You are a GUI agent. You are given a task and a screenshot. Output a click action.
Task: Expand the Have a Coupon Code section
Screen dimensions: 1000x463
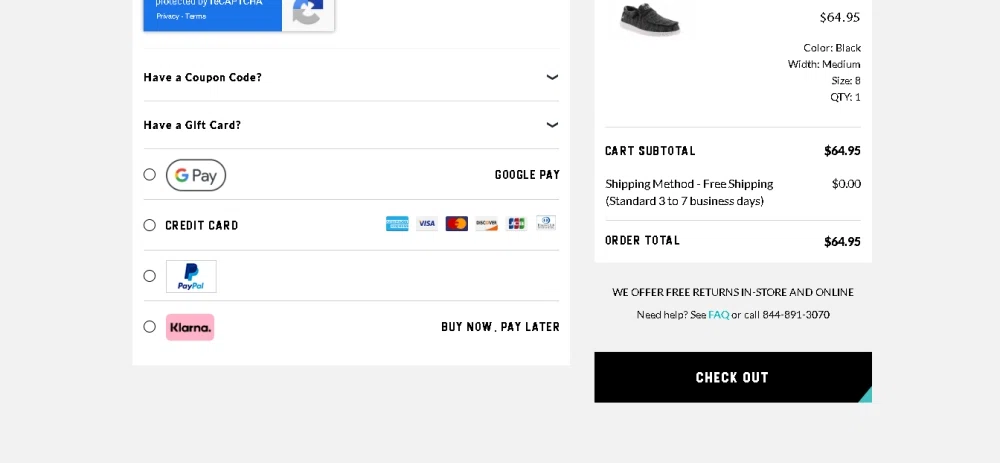tap(552, 77)
